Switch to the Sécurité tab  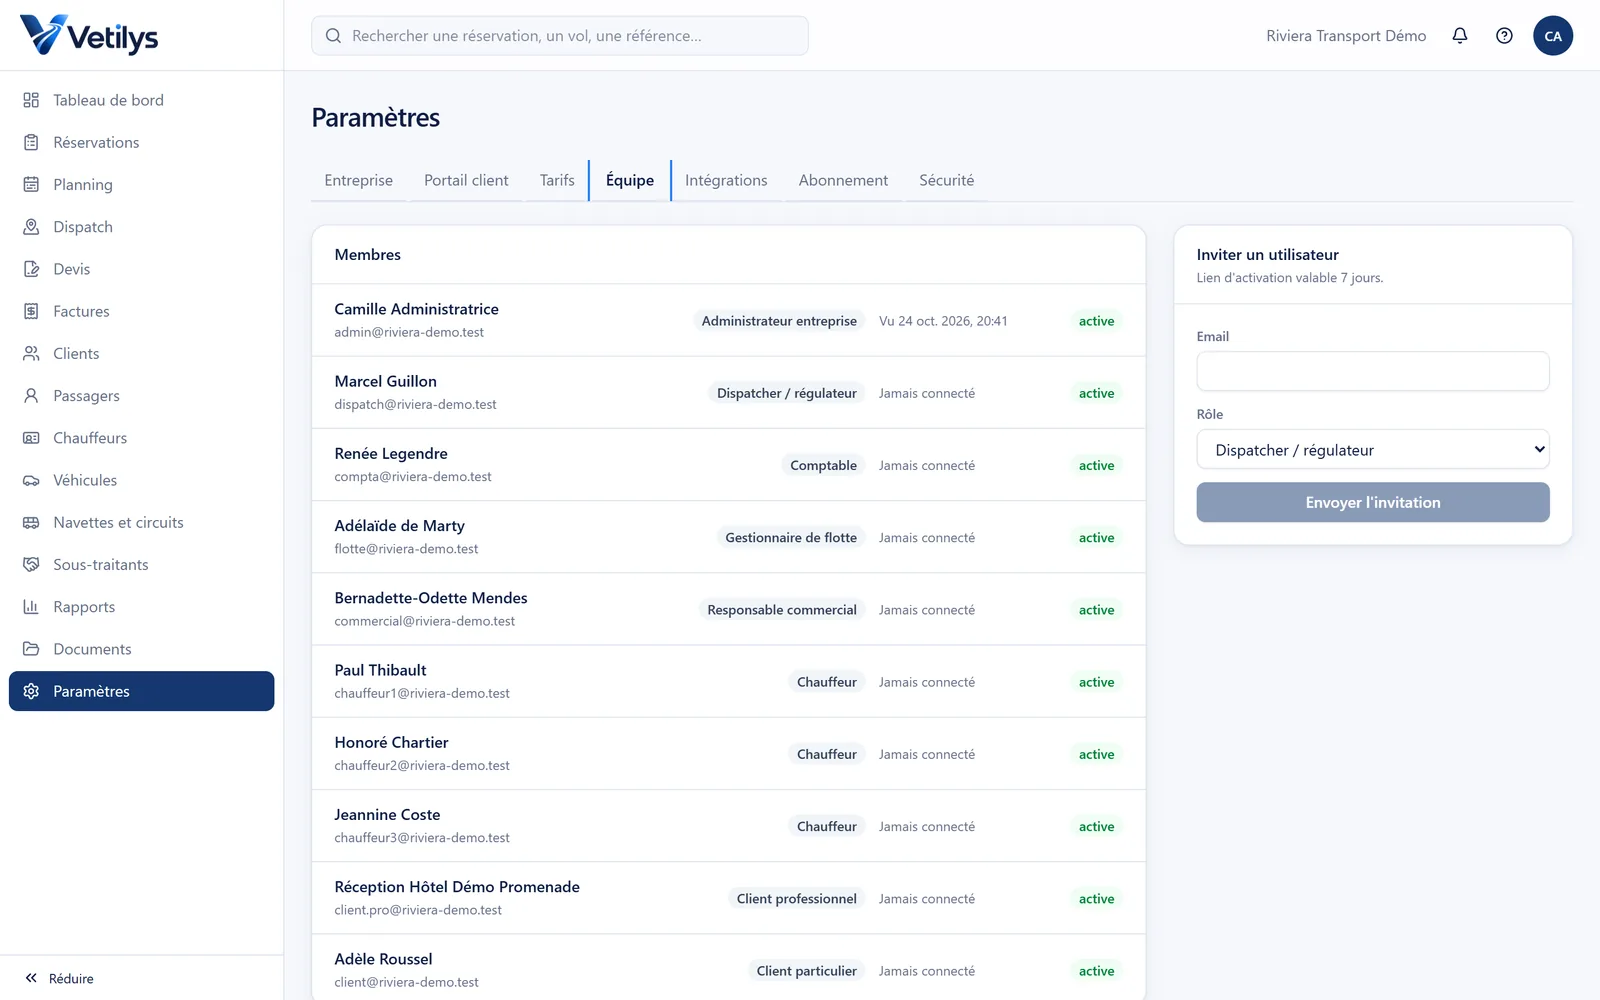pyautogui.click(x=946, y=180)
